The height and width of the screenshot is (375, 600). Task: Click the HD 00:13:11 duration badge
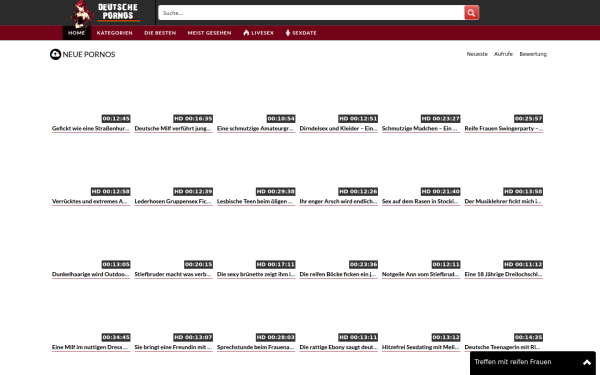pos(358,337)
